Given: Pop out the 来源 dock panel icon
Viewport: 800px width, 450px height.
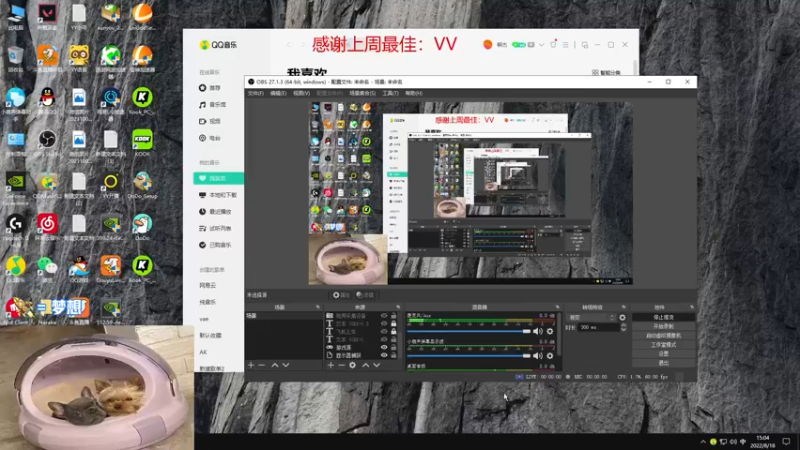Looking at the screenshot, I should pyautogui.click(x=398, y=307).
